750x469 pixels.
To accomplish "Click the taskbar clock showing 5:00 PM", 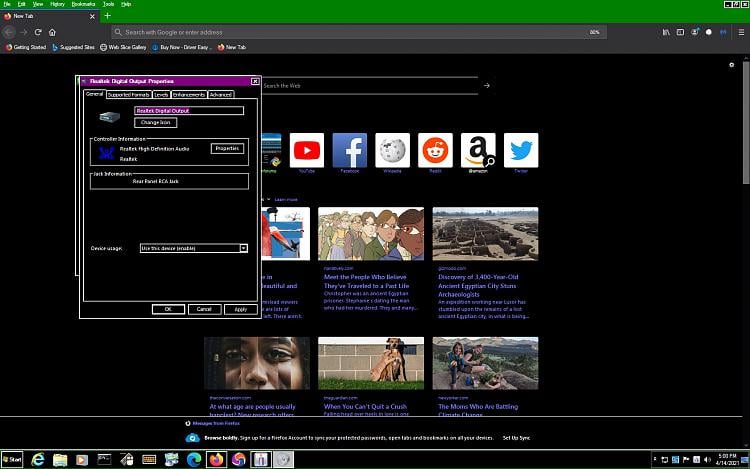I will pyautogui.click(x=727, y=459).
